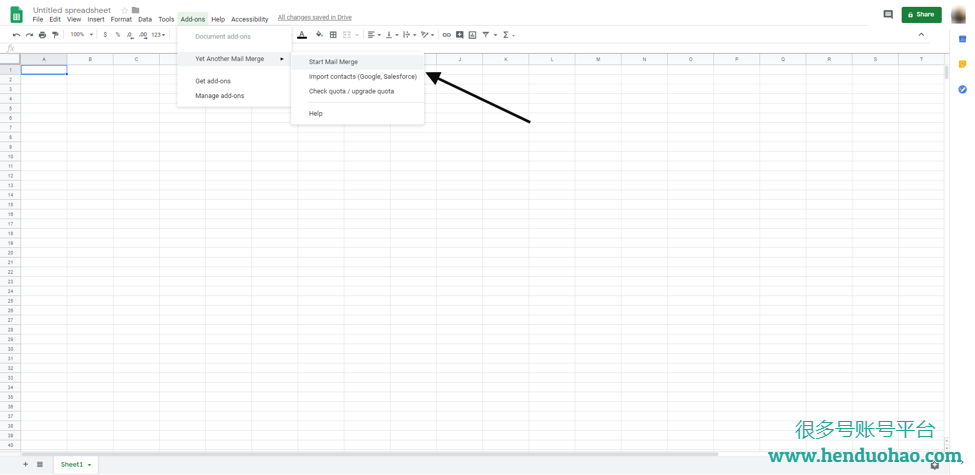Click the Google Sheets home logo
Viewport: 975px width, 475px height.
tap(17, 14)
